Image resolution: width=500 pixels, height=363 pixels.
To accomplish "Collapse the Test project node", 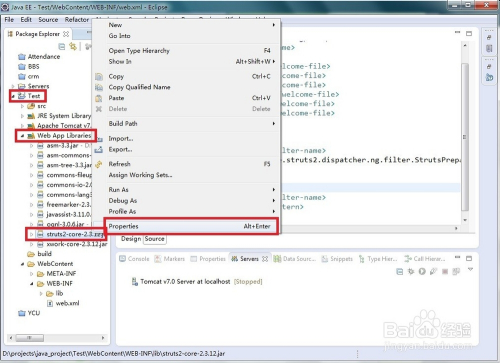I will pyautogui.click(x=13, y=96).
